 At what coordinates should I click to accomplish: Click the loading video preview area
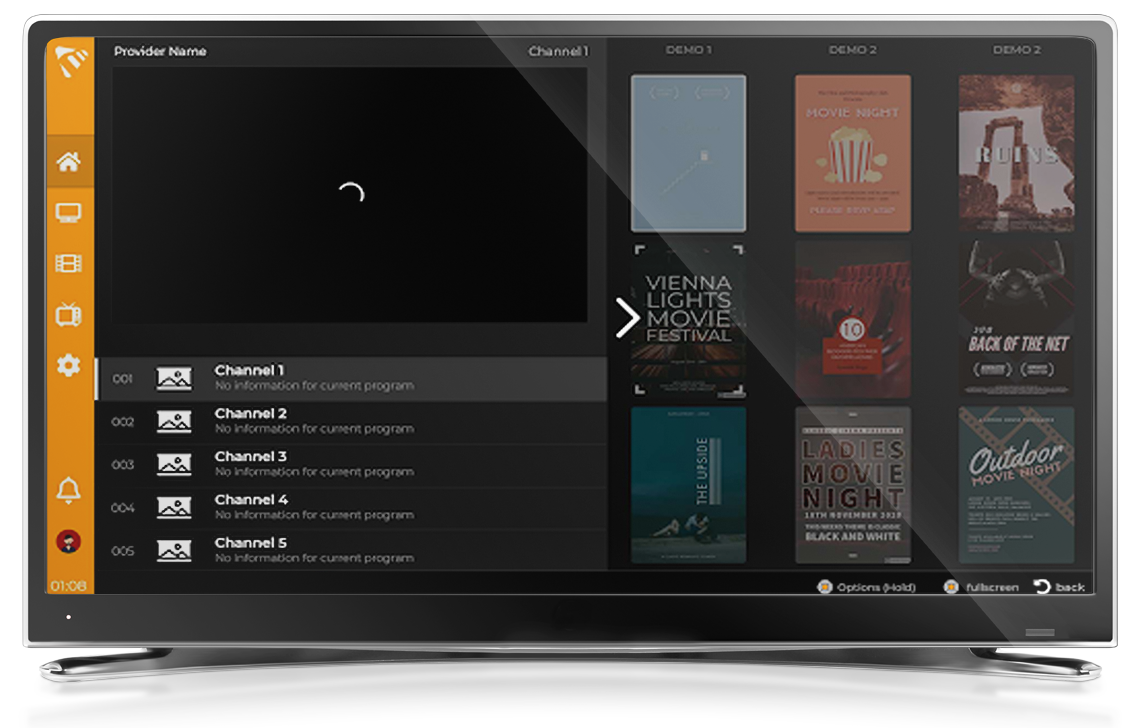tap(350, 194)
